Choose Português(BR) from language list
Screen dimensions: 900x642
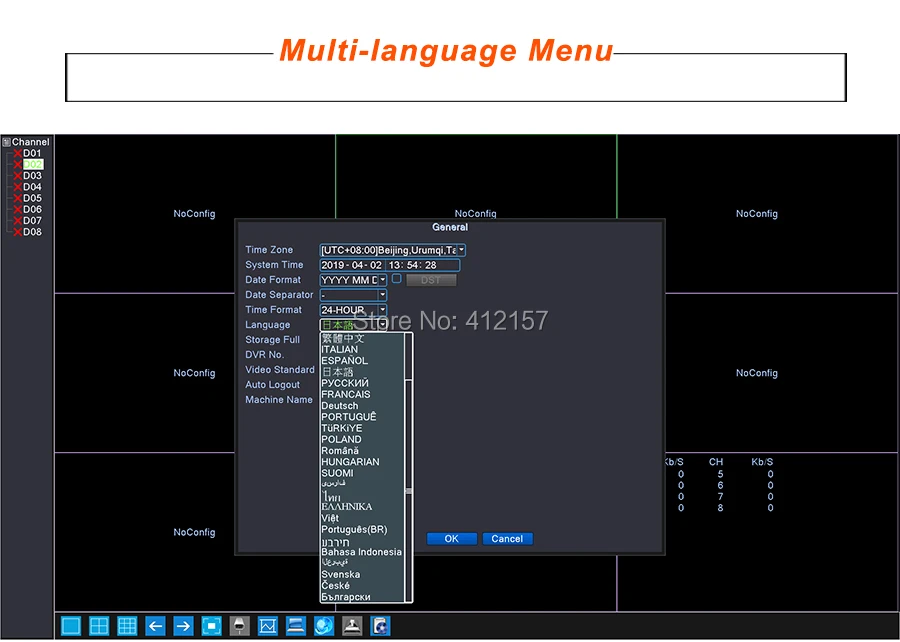coord(354,530)
